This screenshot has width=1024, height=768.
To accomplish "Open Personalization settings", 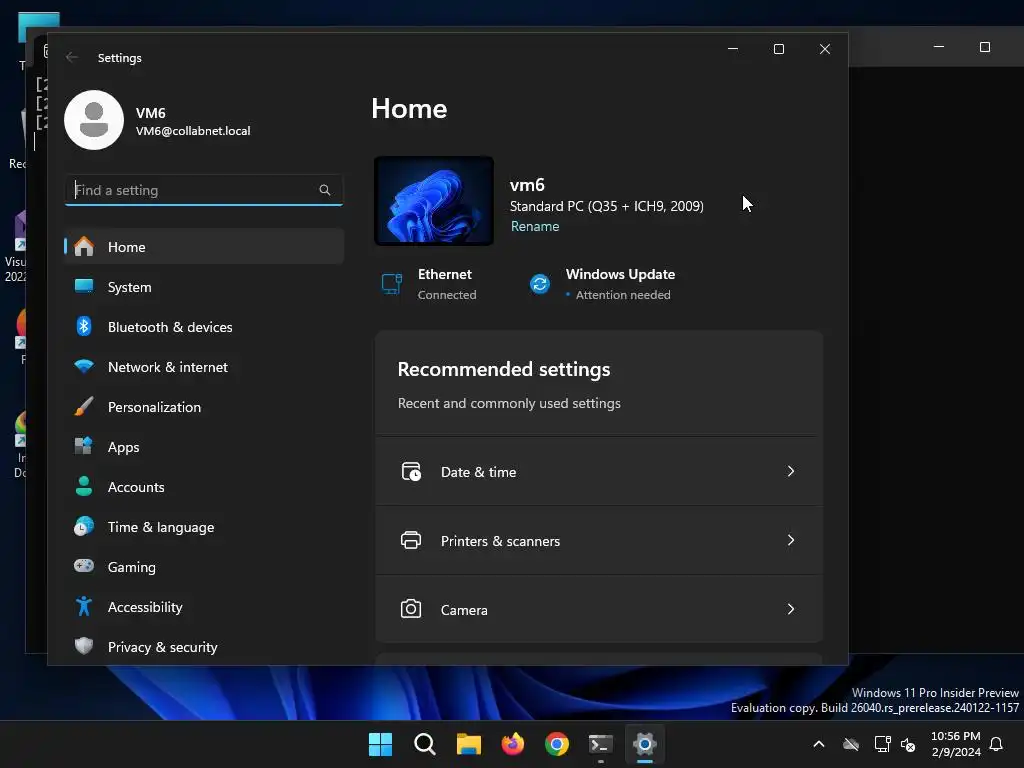I will (x=204, y=407).
